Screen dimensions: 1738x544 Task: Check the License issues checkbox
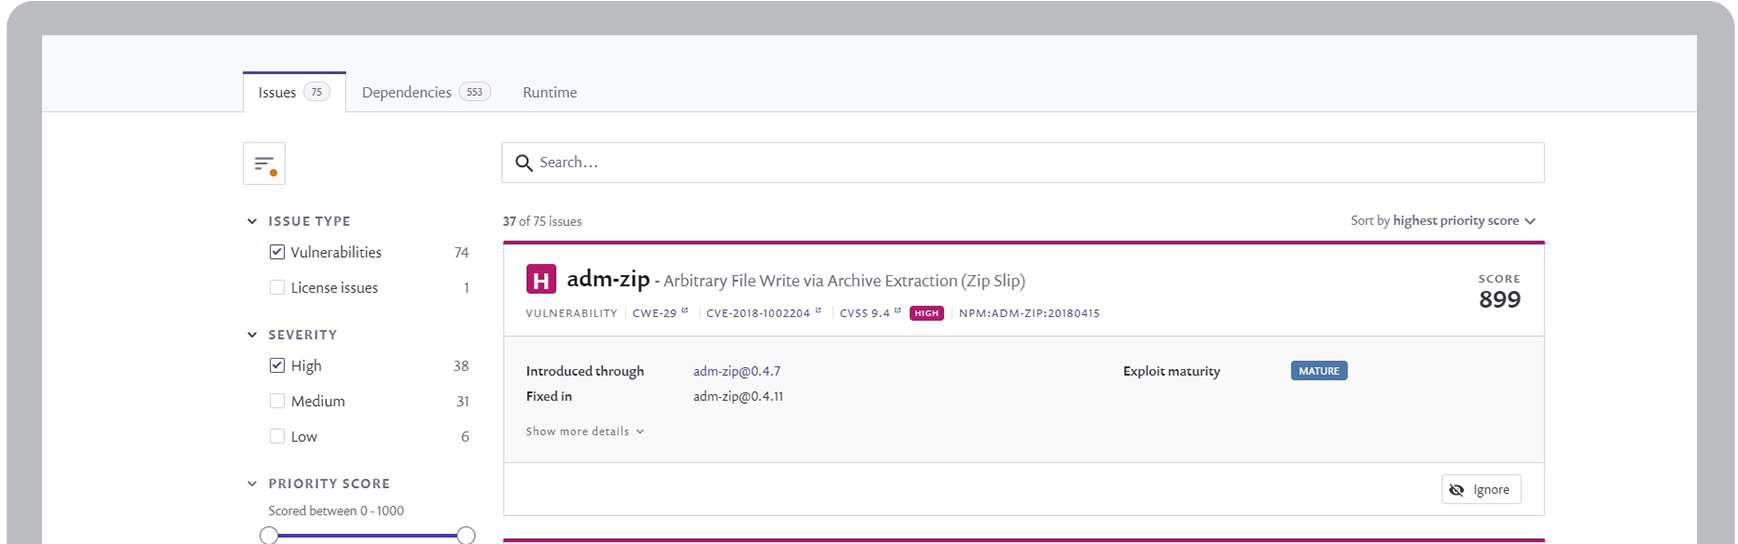tap(277, 287)
